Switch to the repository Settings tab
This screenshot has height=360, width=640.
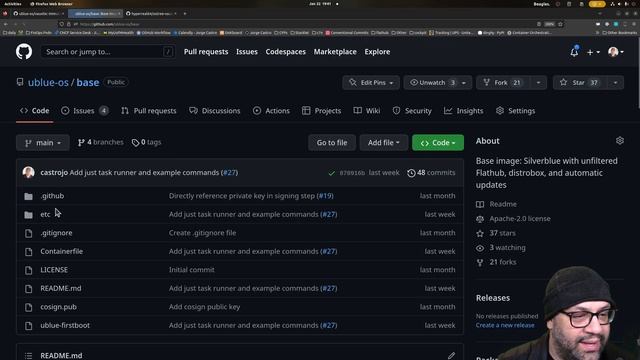tap(516, 111)
